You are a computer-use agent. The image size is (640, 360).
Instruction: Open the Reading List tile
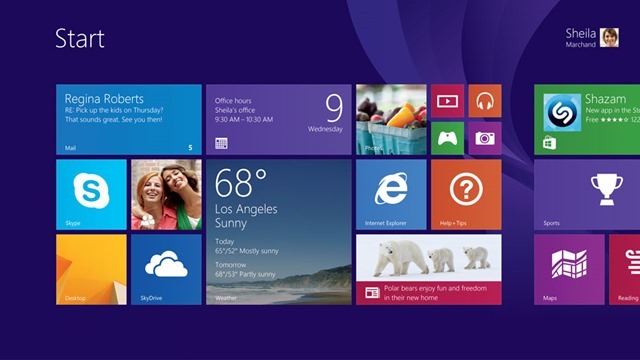(x=624, y=269)
